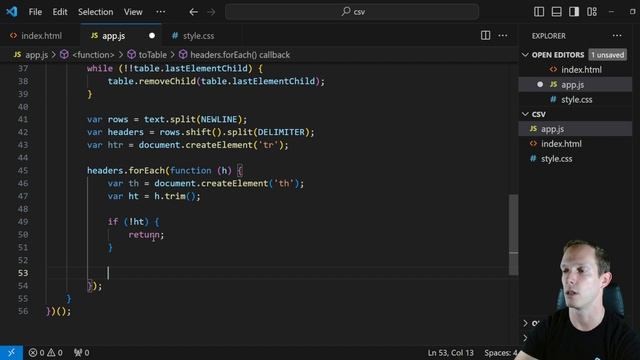The image size is (640, 360).
Task: Open editor More Actions ellipsis
Action: [503, 36]
